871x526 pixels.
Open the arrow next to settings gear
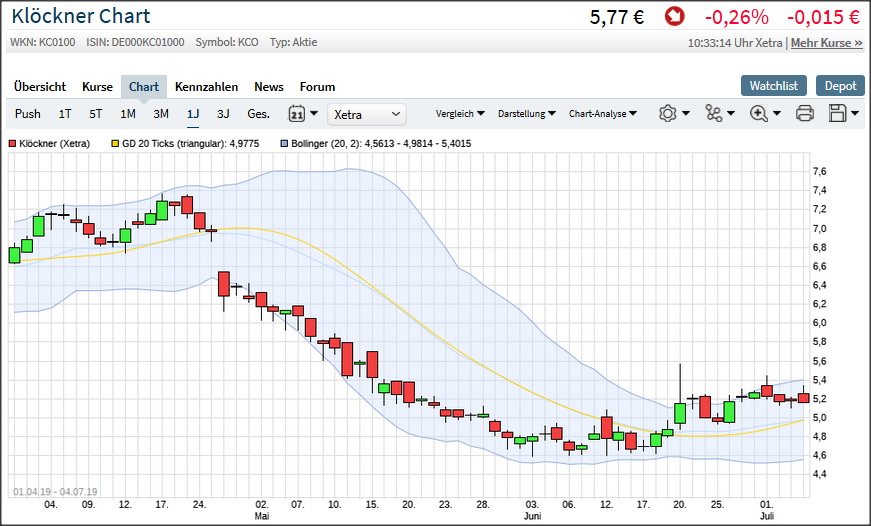[686, 113]
